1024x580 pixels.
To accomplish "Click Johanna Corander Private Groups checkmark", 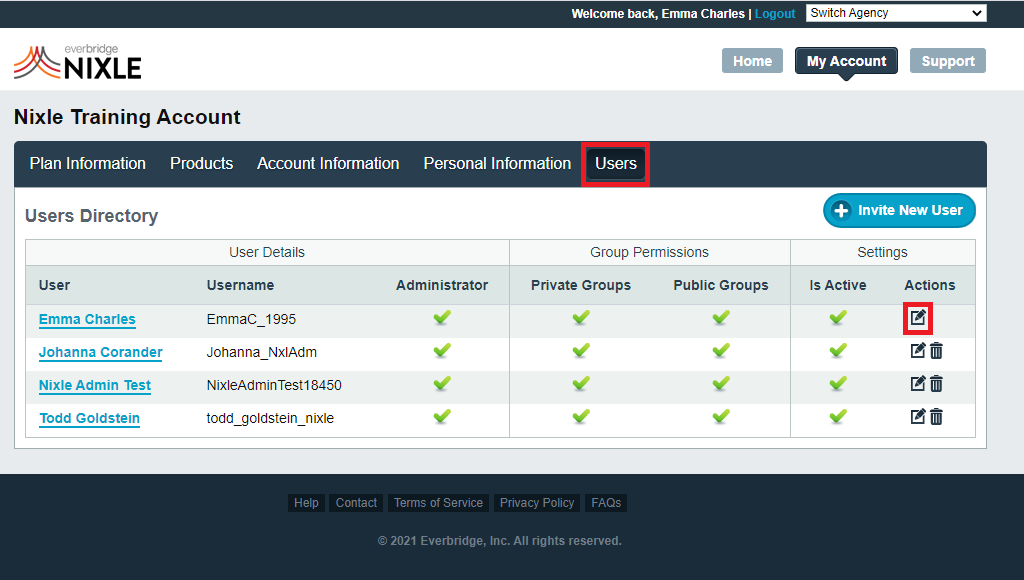I will [581, 351].
